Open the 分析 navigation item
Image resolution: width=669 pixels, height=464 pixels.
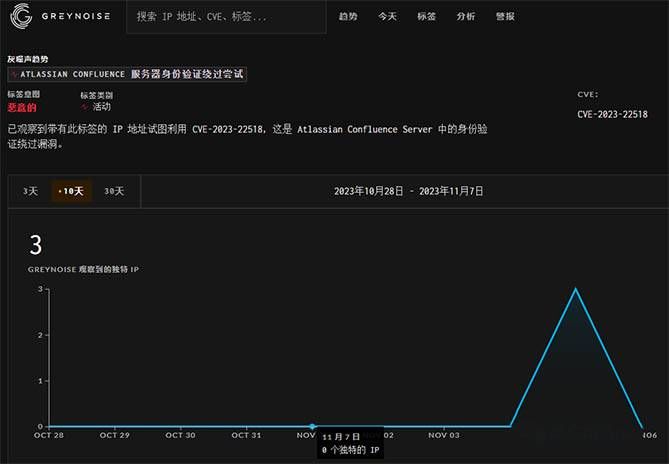(465, 16)
